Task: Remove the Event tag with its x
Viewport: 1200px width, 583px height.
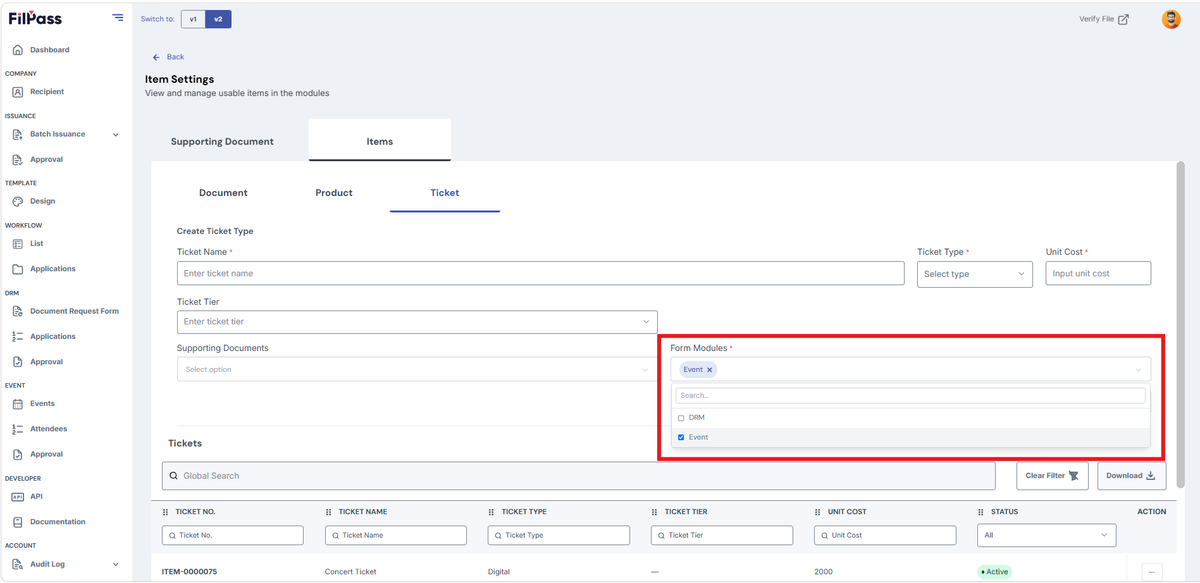Action: [710, 370]
